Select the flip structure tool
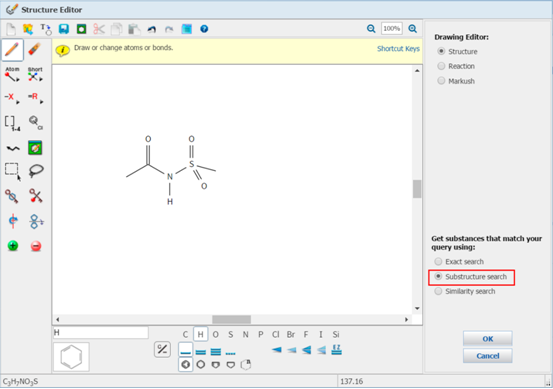 [x=36, y=221]
